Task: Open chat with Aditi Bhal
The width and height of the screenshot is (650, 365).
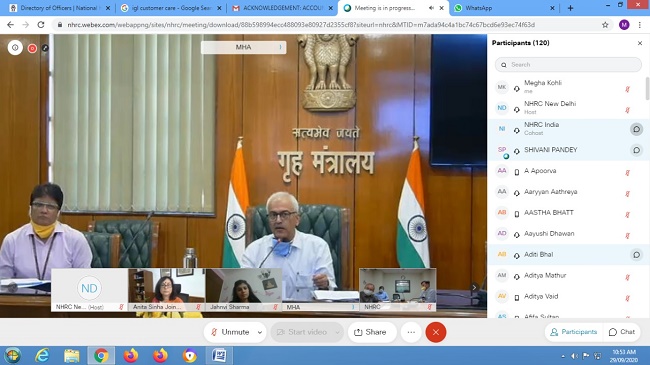Action: click(636, 254)
